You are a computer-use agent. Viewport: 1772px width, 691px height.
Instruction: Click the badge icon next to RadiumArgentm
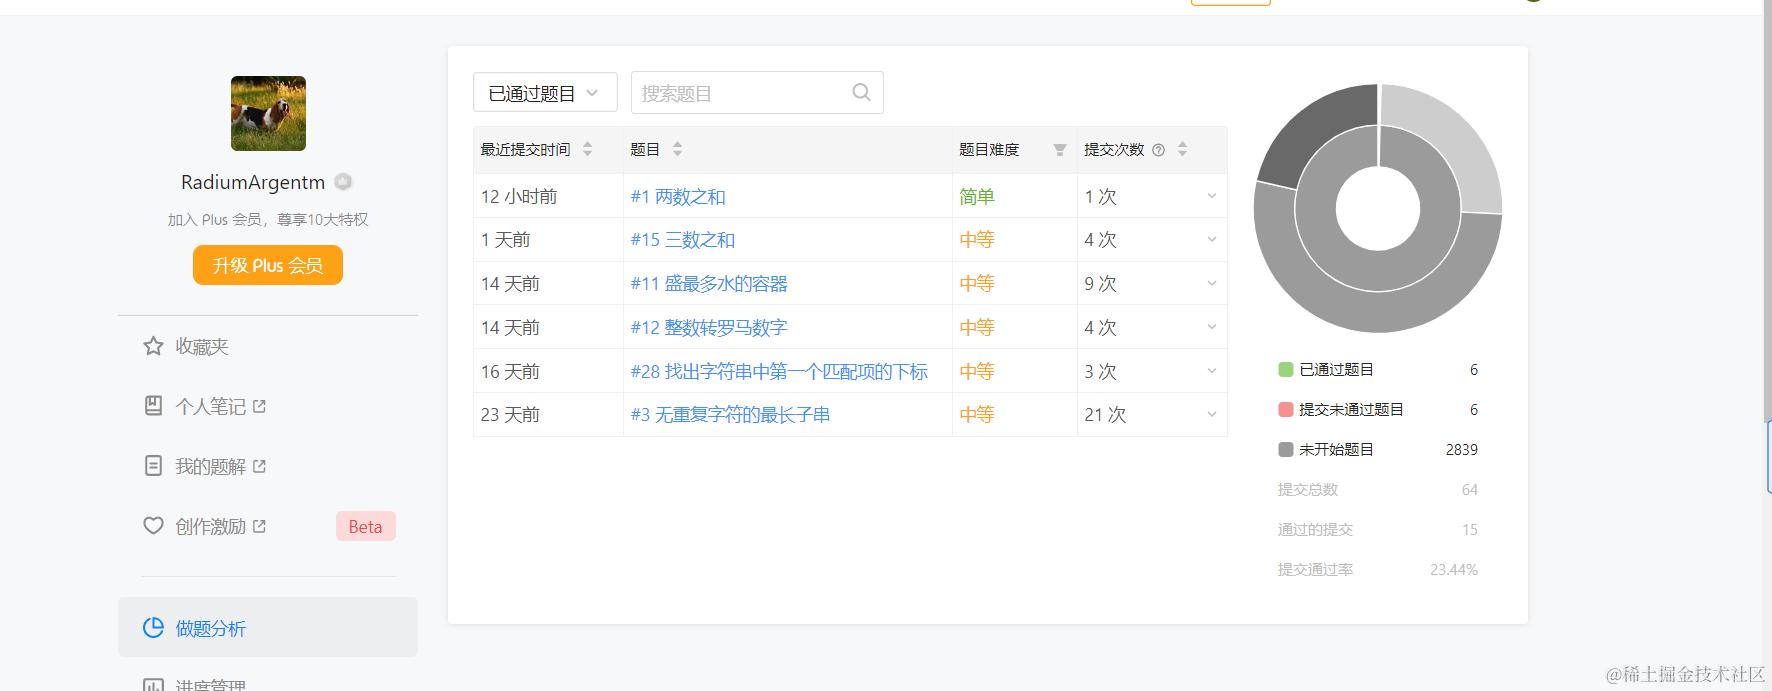343,182
